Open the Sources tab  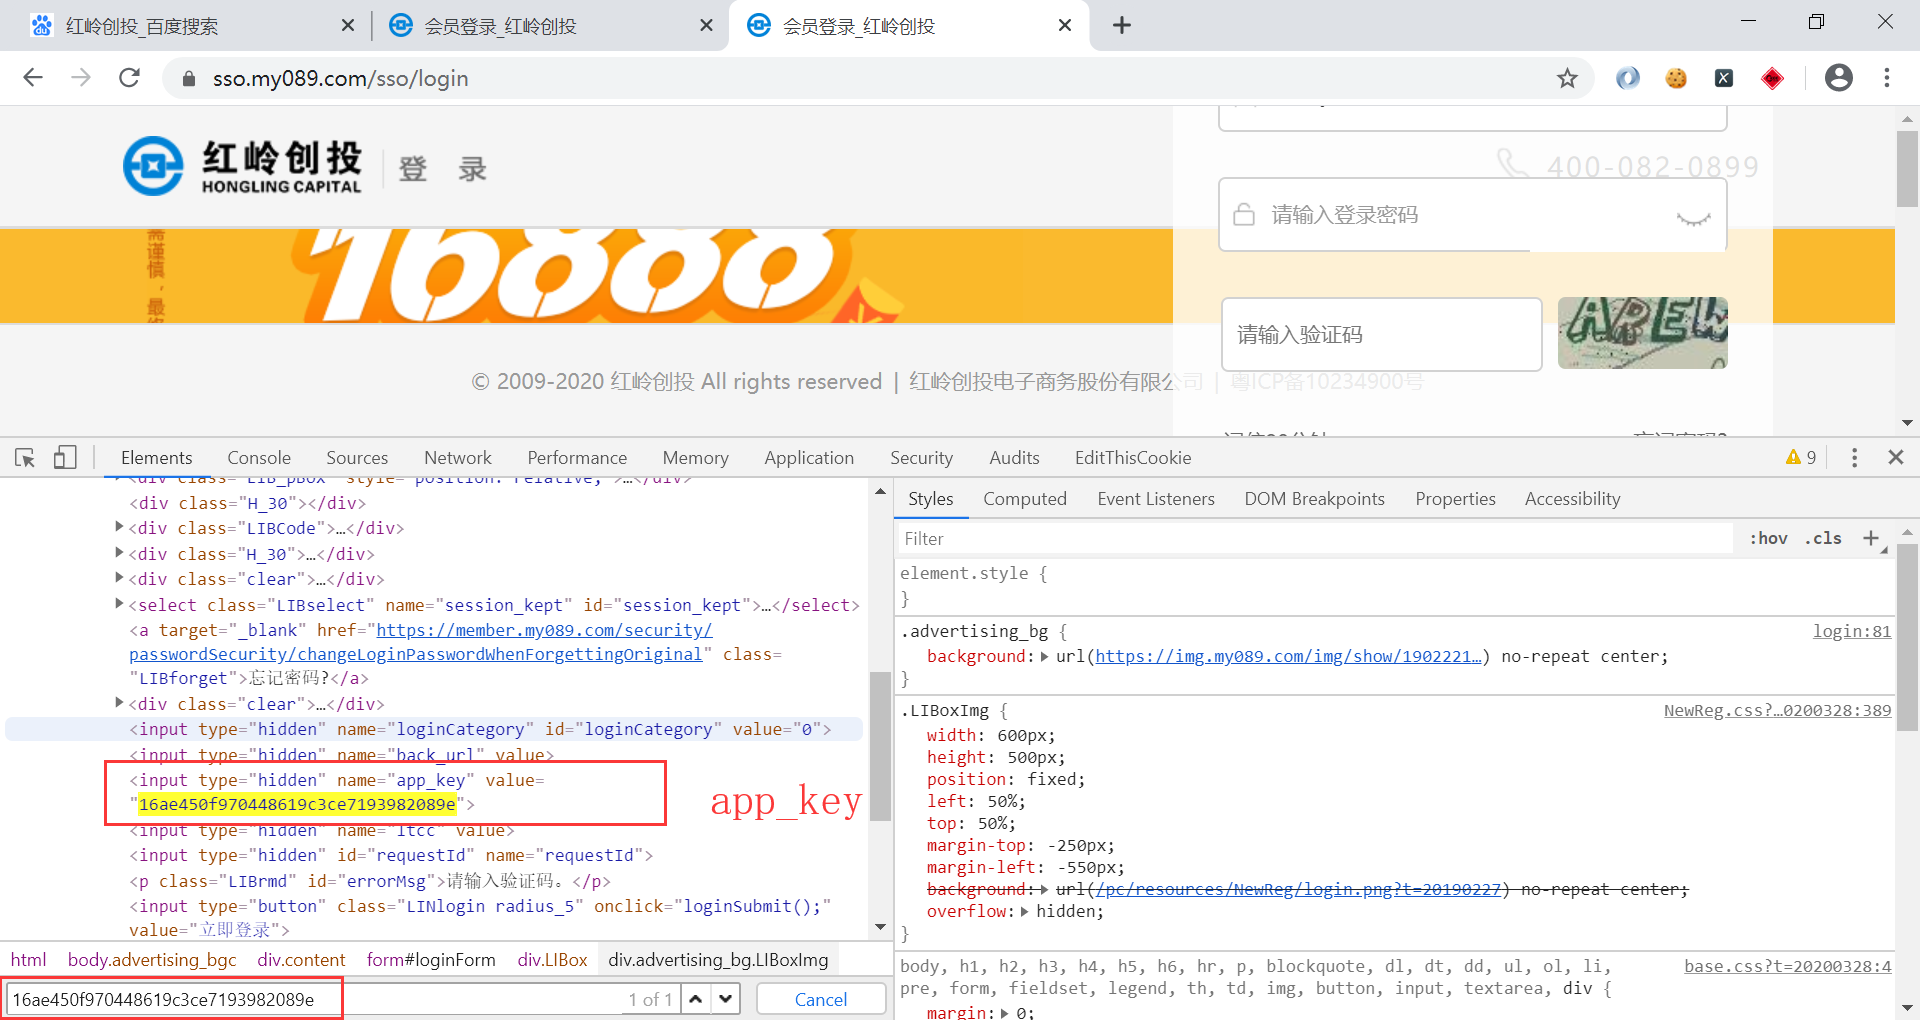[357, 458]
